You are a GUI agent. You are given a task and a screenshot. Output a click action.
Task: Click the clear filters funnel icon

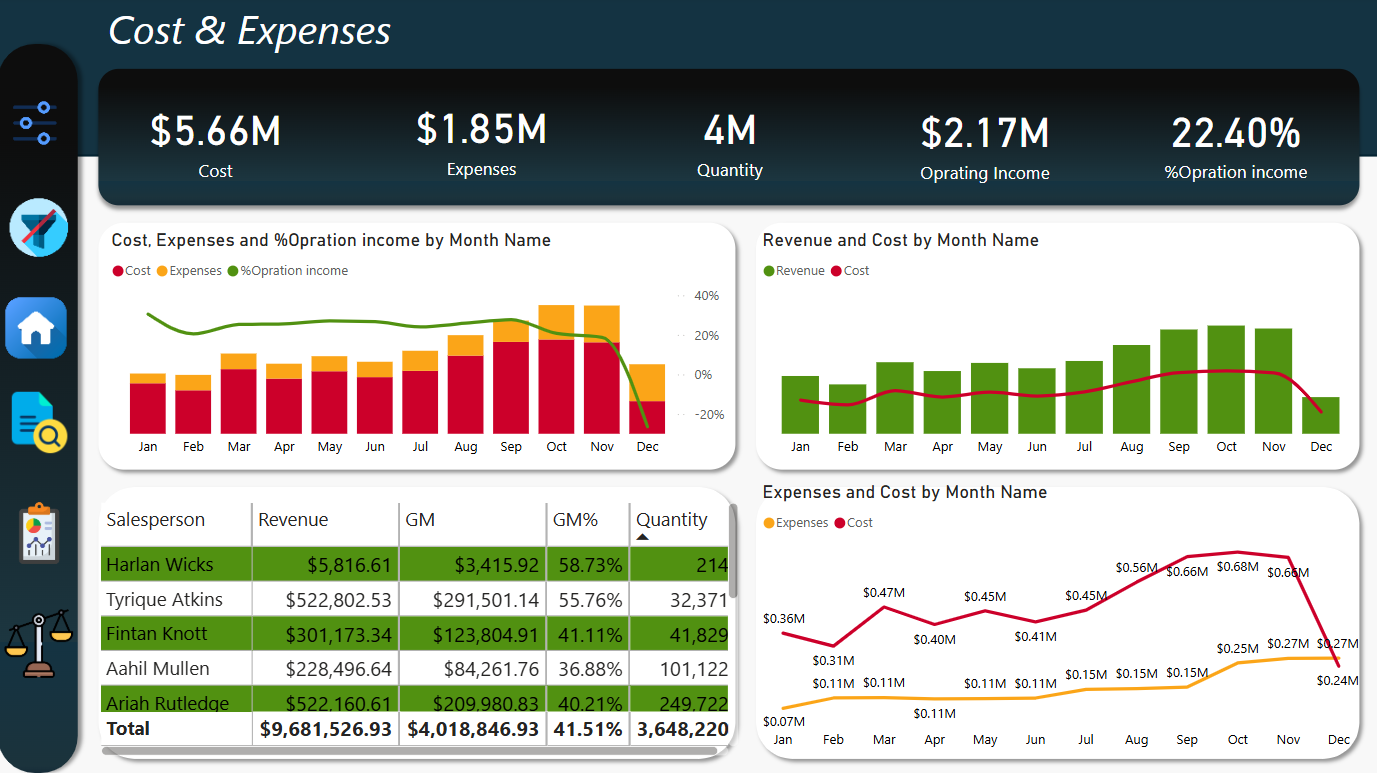(38, 228)
